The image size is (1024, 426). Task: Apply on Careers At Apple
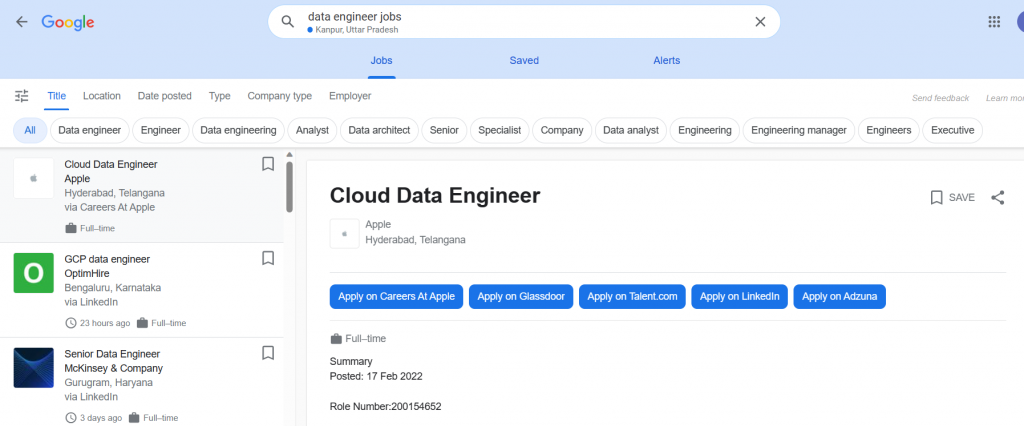click(x=396, y=297)
